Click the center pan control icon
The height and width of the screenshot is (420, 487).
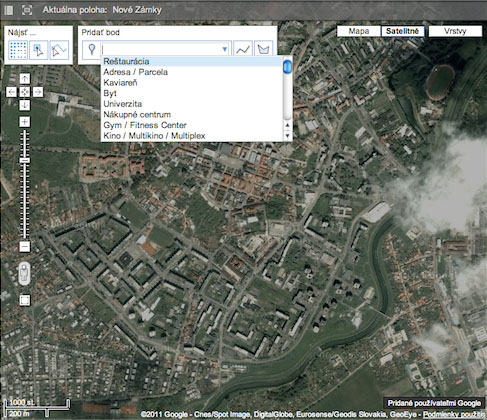(x=25, y=92)
